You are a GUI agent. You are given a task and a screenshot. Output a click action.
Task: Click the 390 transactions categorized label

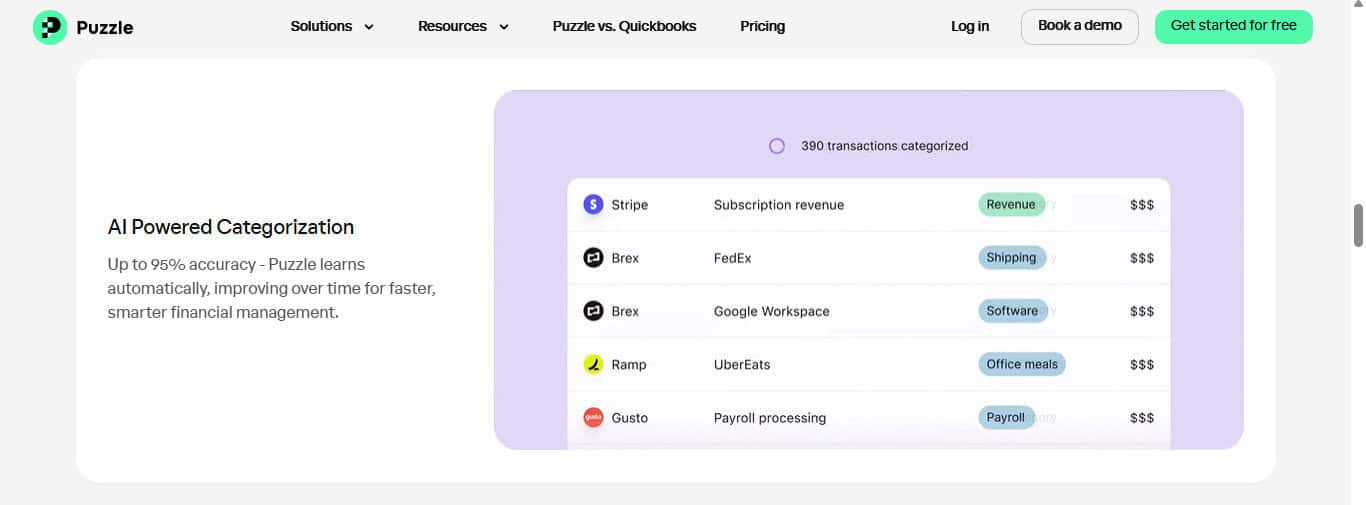tap(885, 146)
